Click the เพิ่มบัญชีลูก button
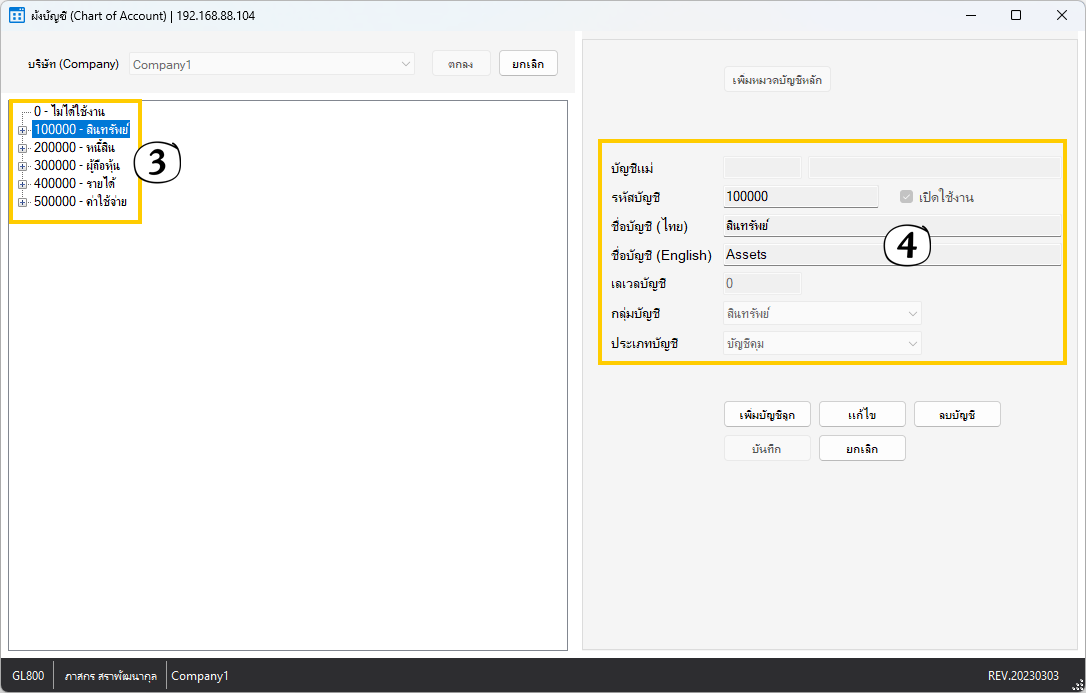Screen dimensions: 1086x693 coord(767,414)
